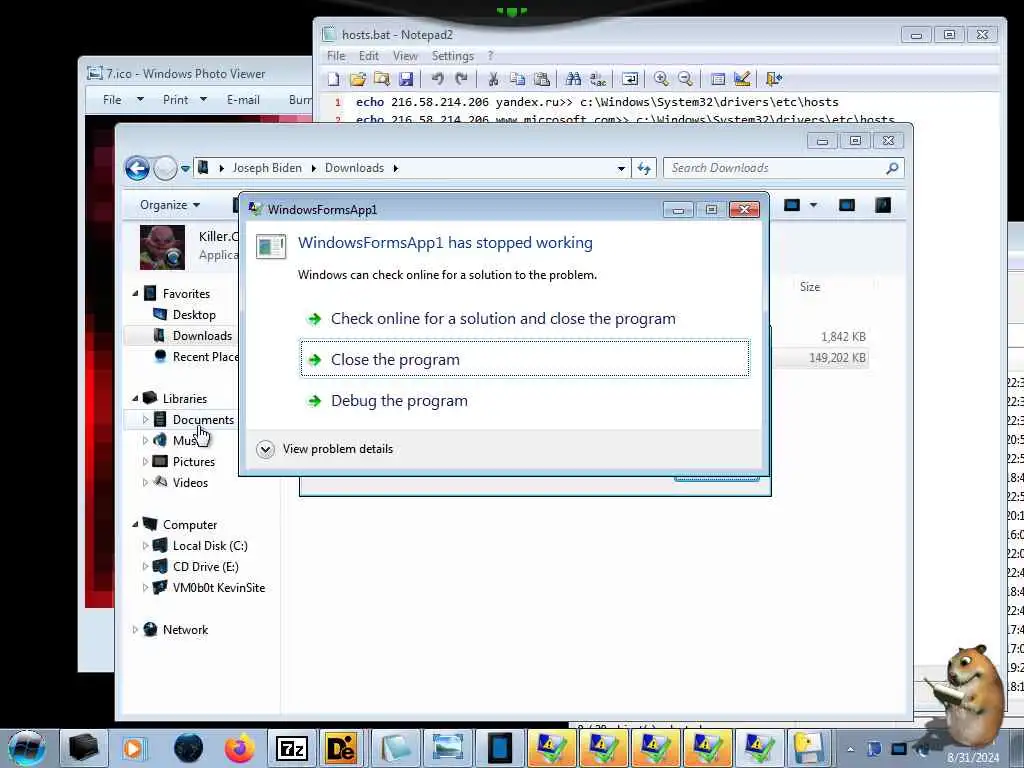Choose Debug the program option

click(524, 400)
